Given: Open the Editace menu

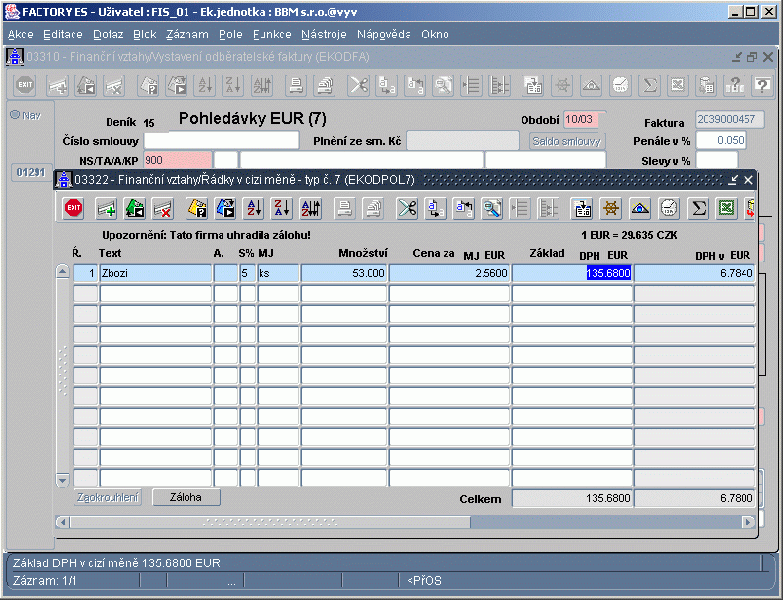Looking at the screenshot, I should [x=63, y=34].
